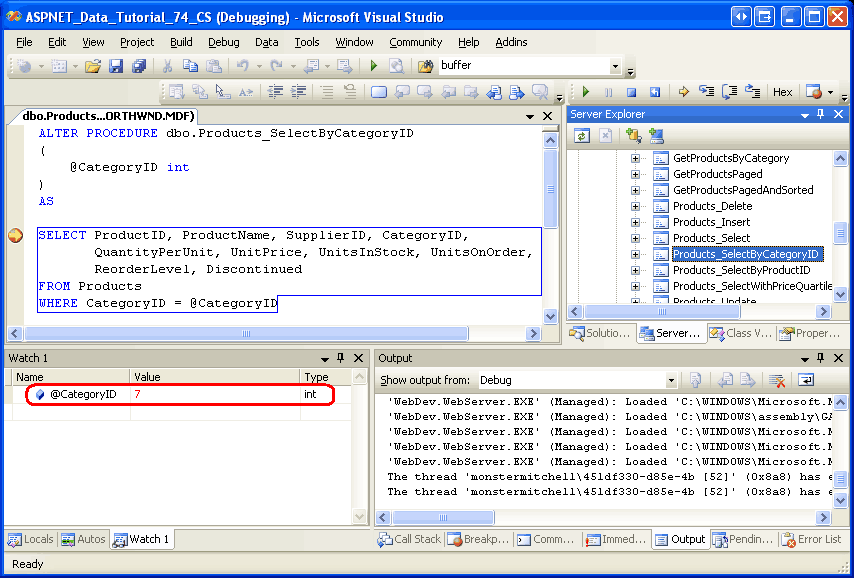Toggle Hex display button
The image size is (854, 578).
[783, 92]
